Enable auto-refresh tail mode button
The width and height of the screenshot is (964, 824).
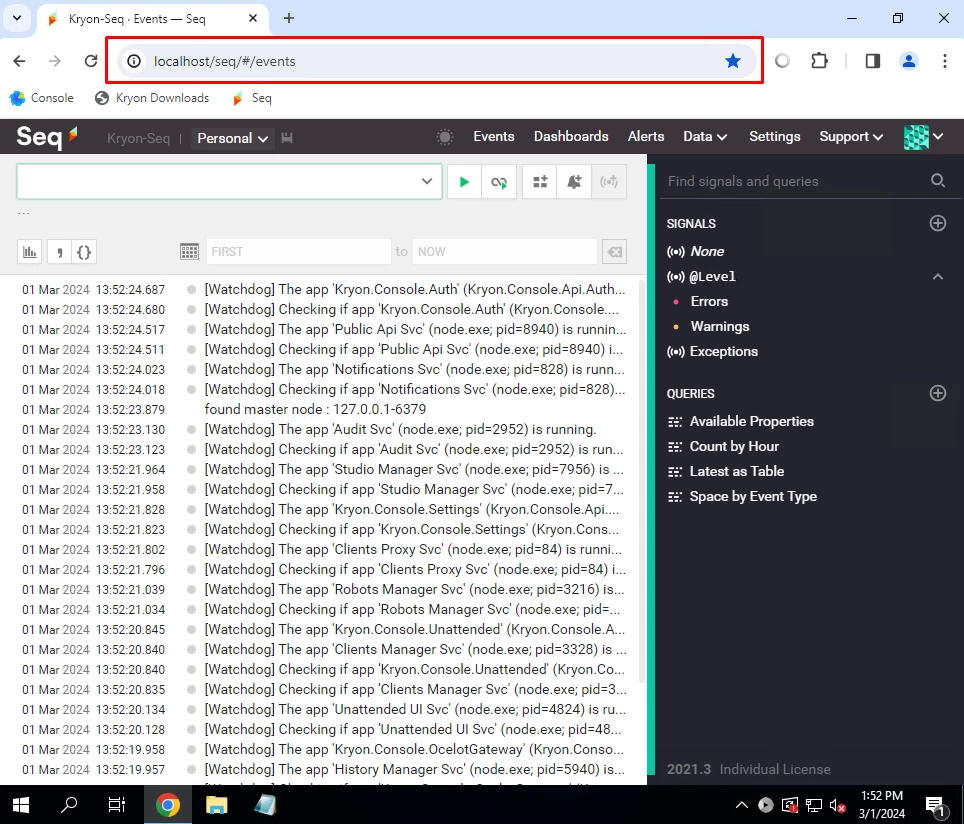pyautogui.click(x=499, y=181)
